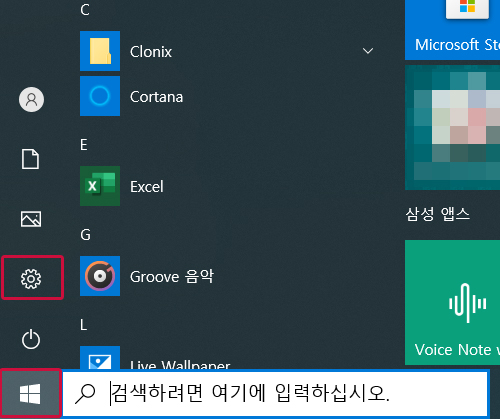The width and height of the screenshot is (500, 419).
Task: Open the Microsoft Store tile
Action: (452, 30)
